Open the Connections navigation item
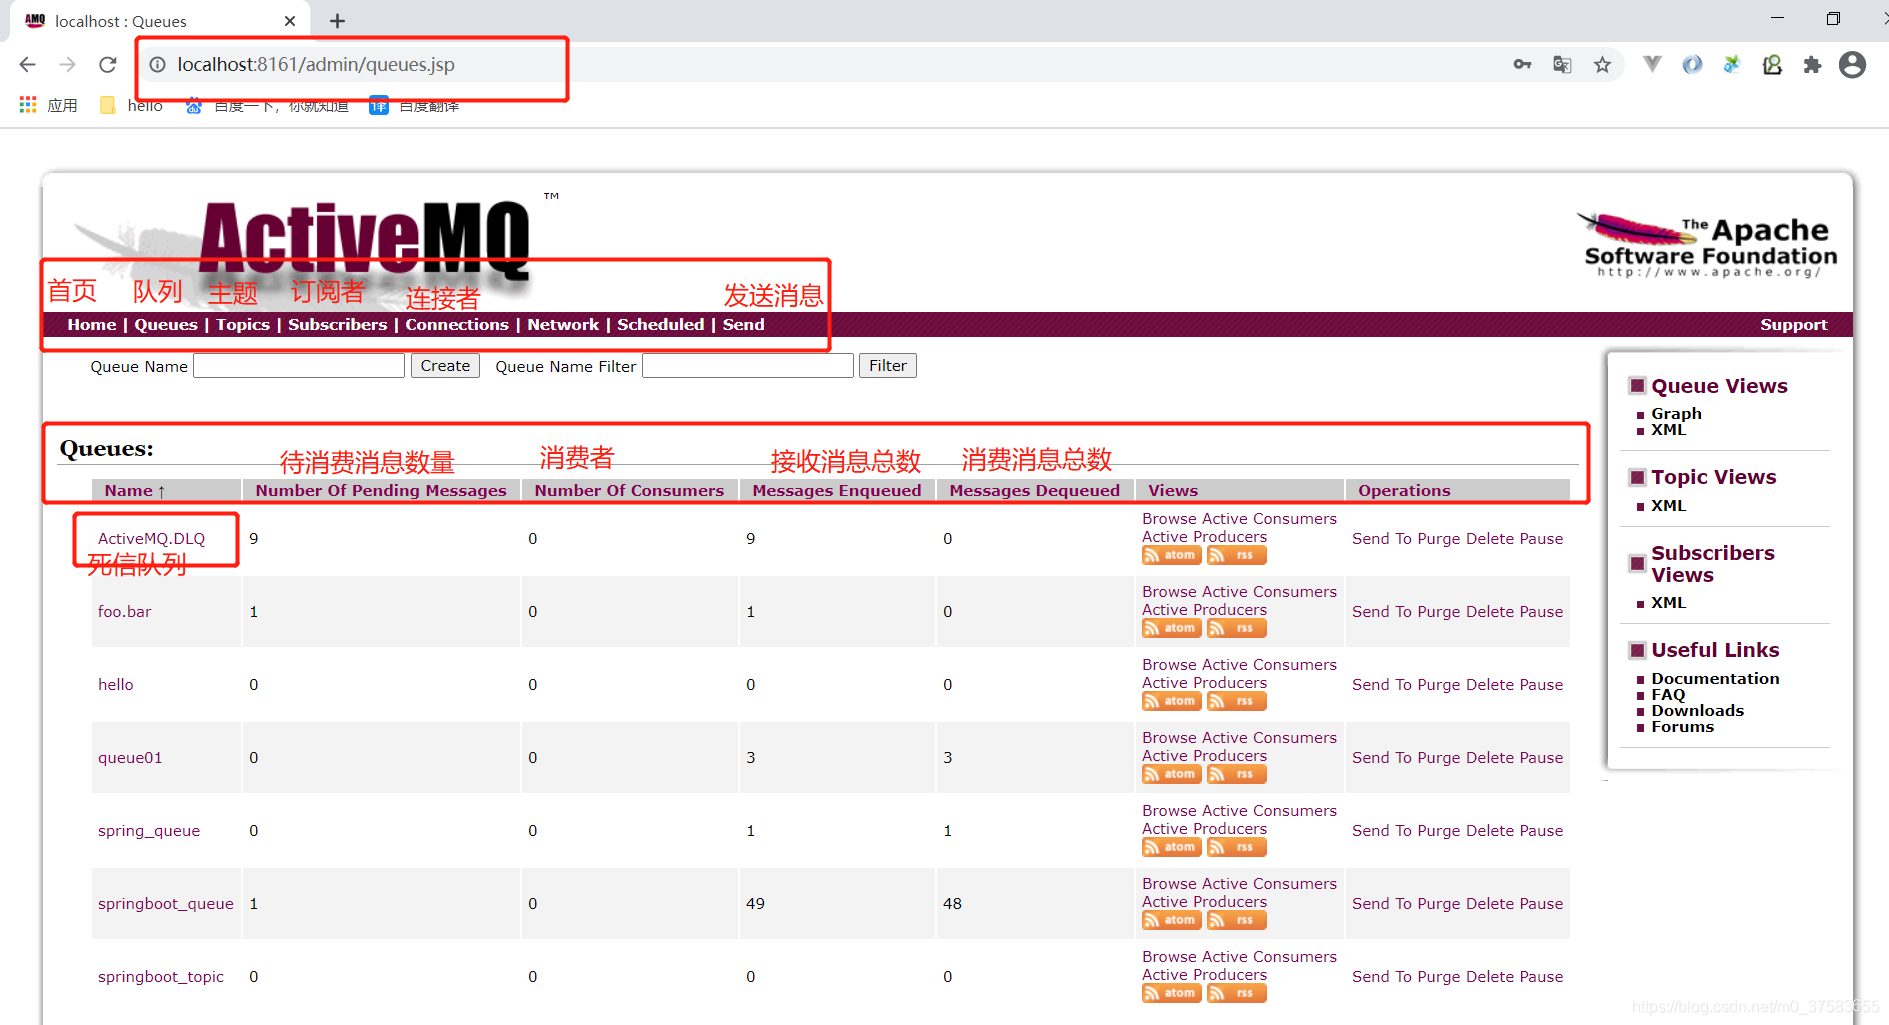Viewport: 1889px width, 1025px height. tap(457, 325)
